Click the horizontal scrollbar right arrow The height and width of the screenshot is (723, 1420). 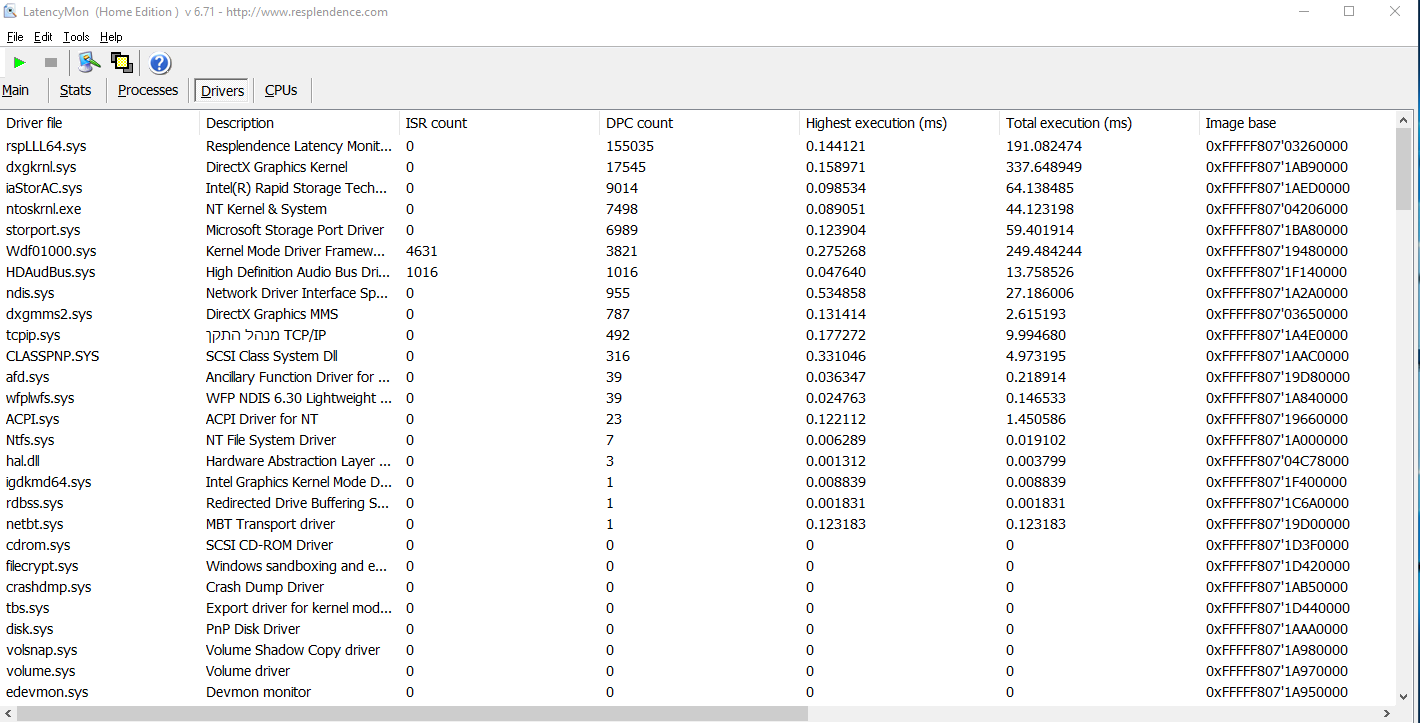pyautogui.click(x=1386, y=714)
